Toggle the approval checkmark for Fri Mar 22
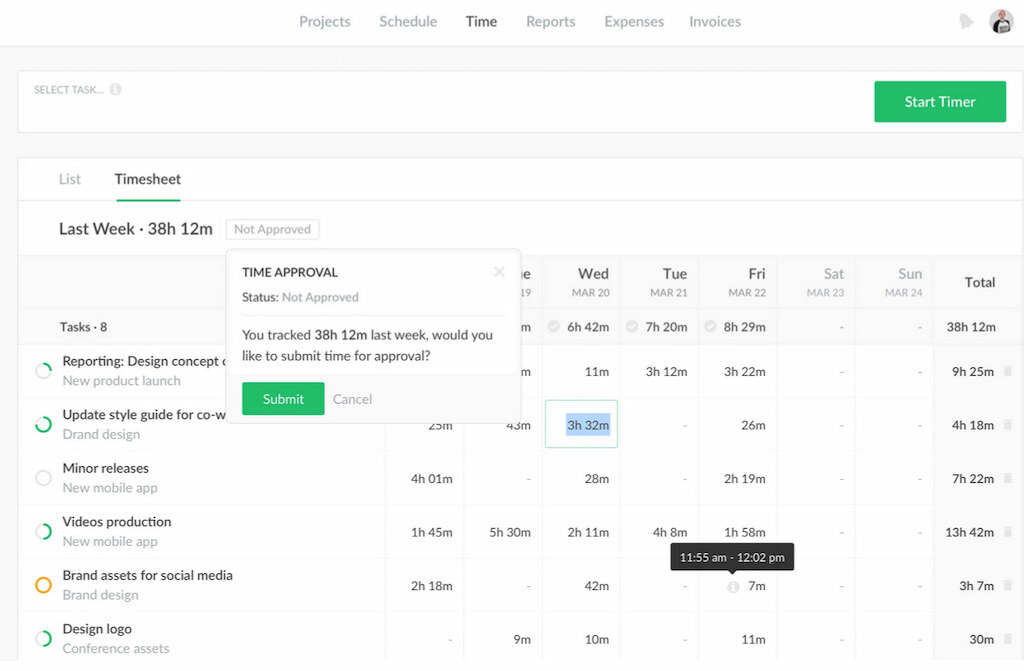The image size is (1024, 671). [710, 326]
